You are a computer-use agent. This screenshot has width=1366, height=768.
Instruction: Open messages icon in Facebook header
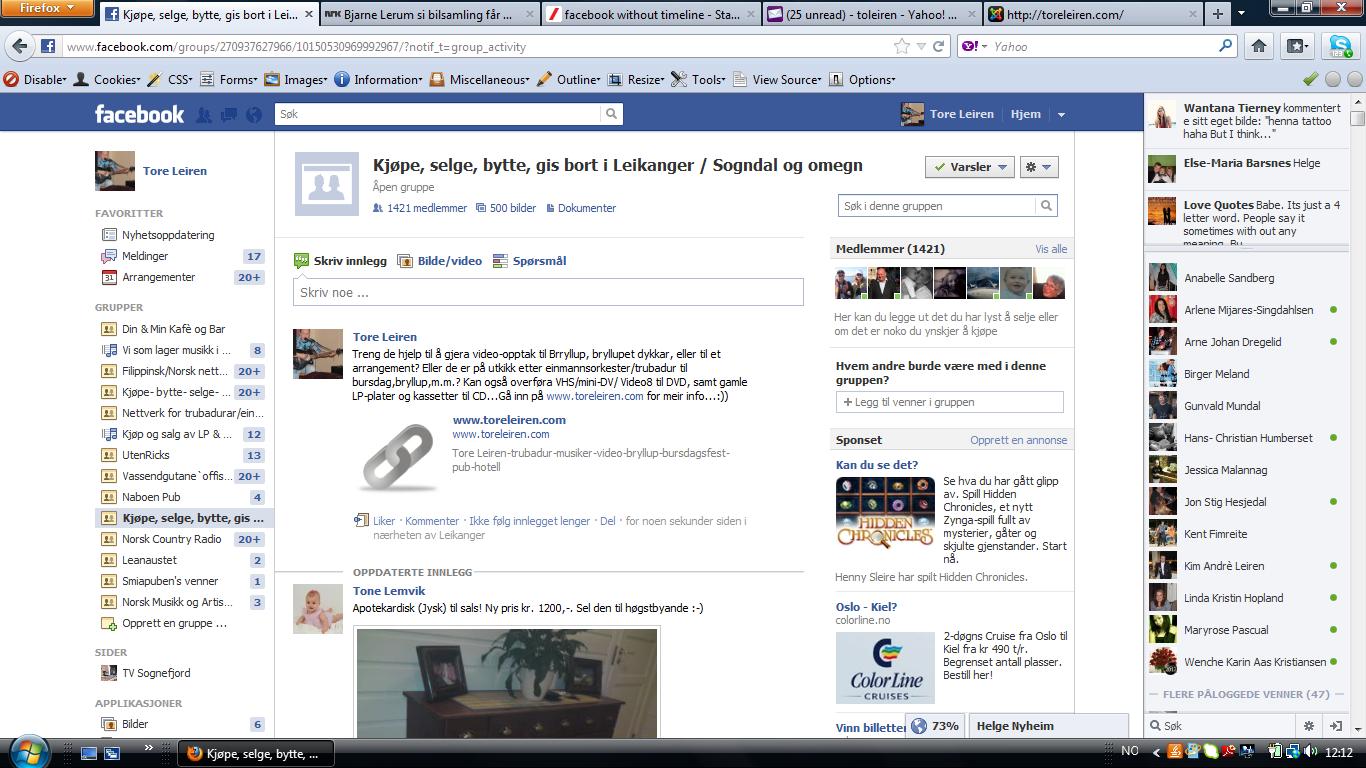click(x=229, y=115)
